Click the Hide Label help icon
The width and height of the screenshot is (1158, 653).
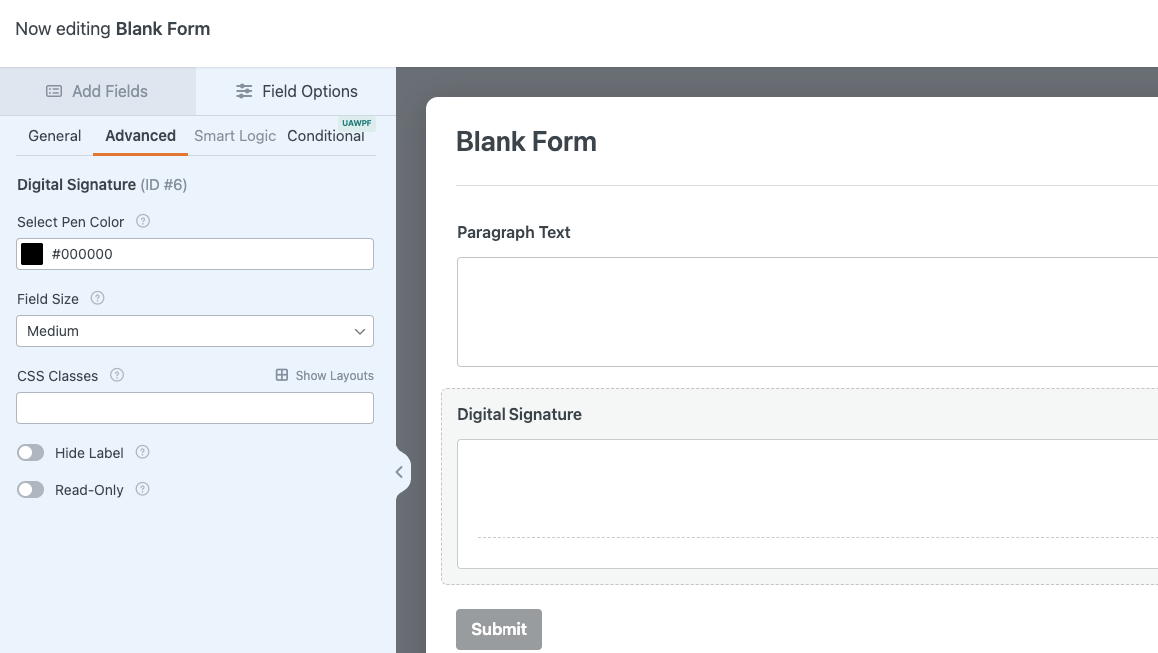tap(143, 452)
